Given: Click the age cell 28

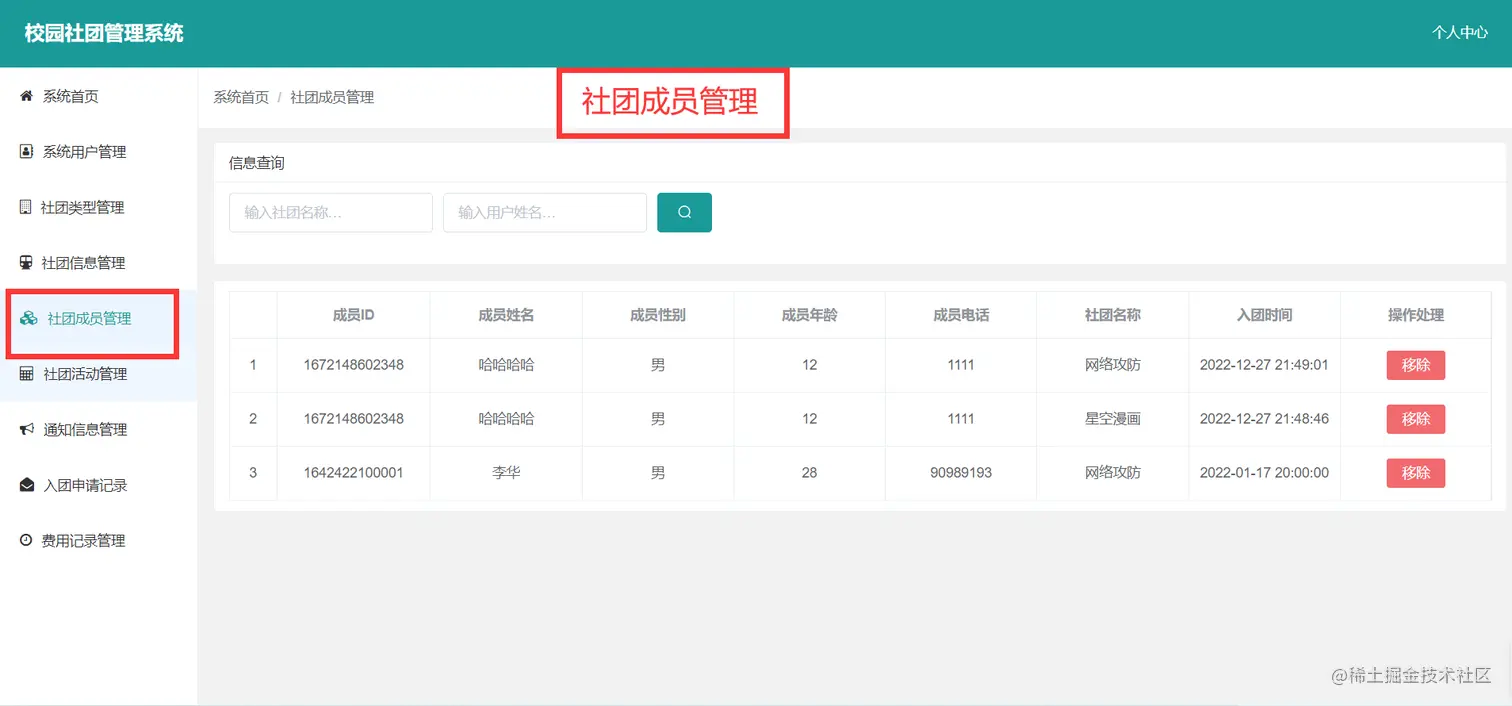Looking at the screenshot, I should [810, 473].
